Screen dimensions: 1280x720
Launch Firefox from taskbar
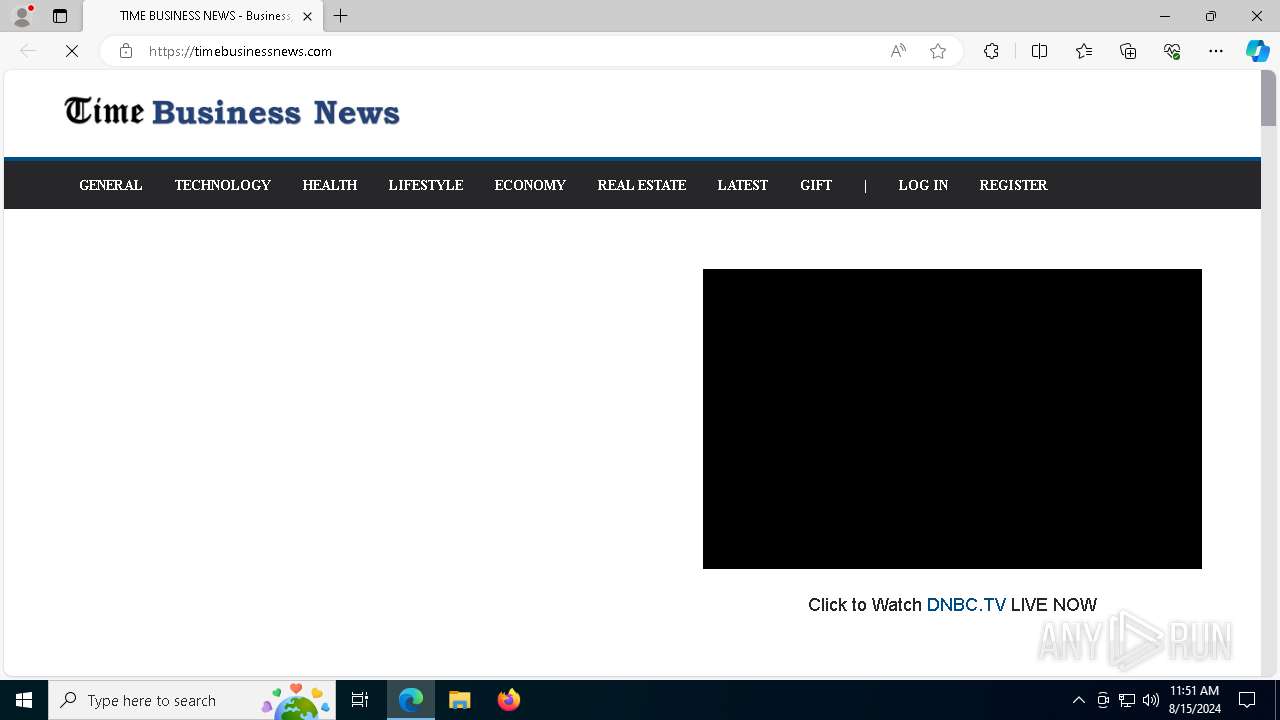pos(509,700)
